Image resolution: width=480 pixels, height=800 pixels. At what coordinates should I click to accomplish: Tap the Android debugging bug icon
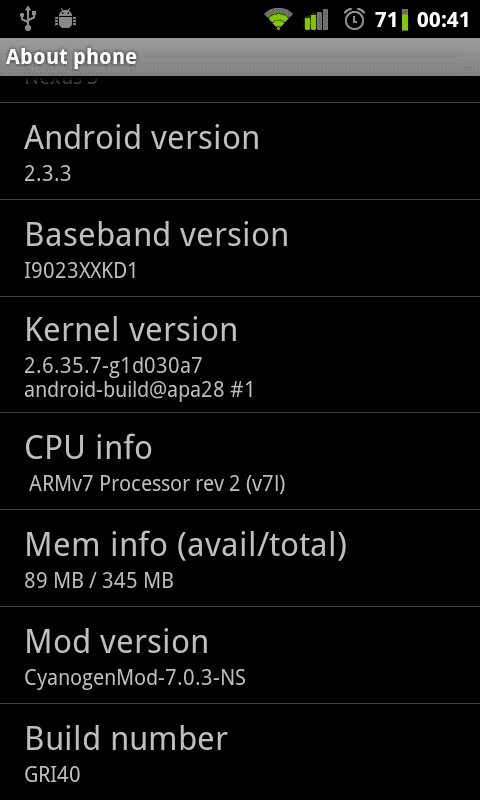[65, 19]
